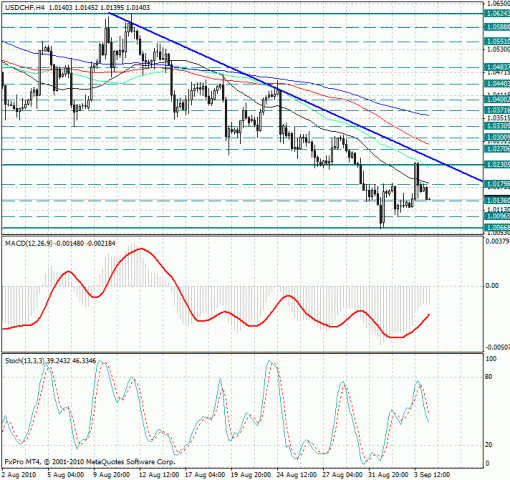Click the FxPro MT4 copyright text
The height and width of the screenshot is (480, 510).
coord(90,462)
